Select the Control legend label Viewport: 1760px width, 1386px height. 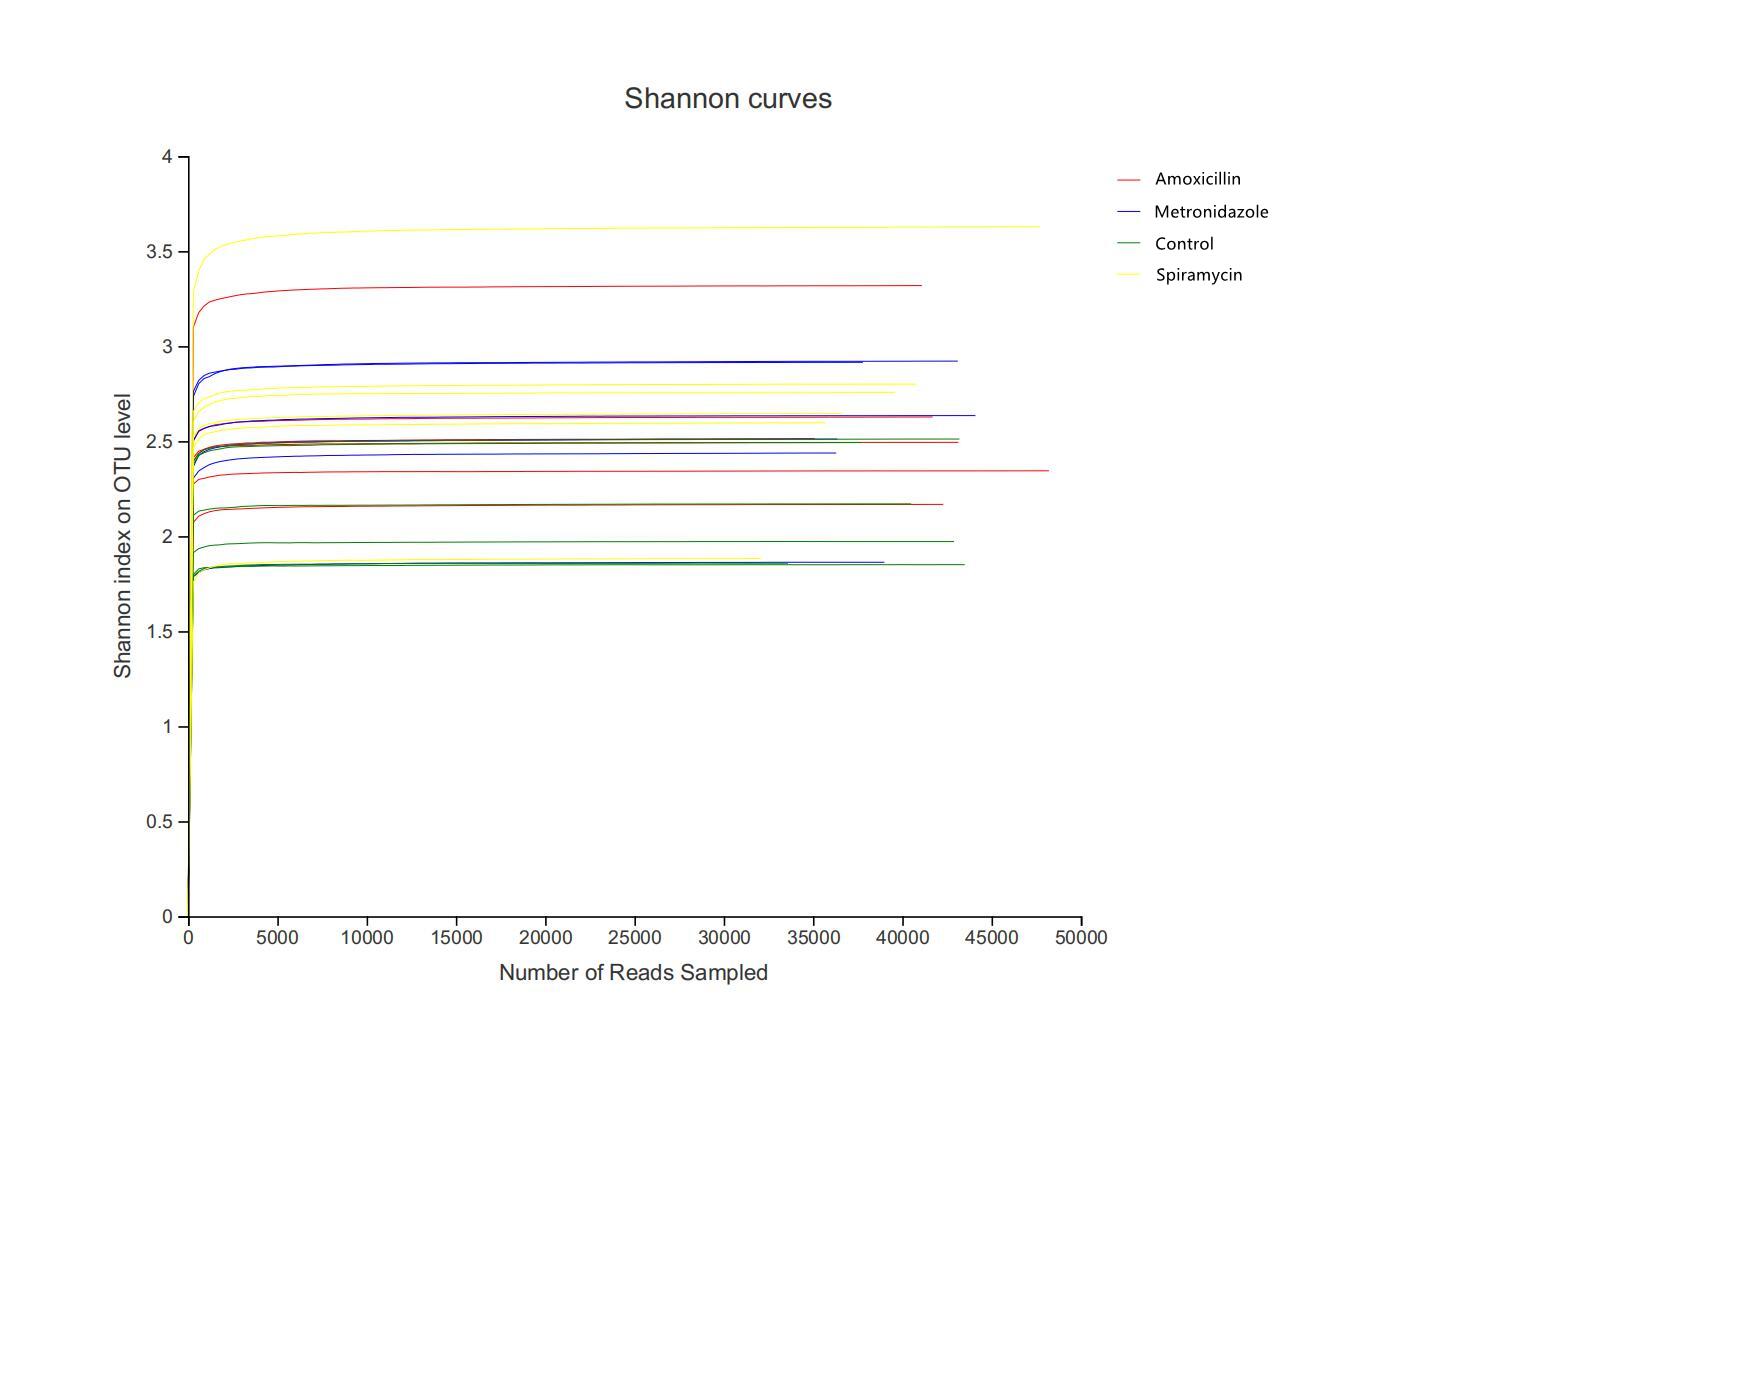click(1184, 244)
